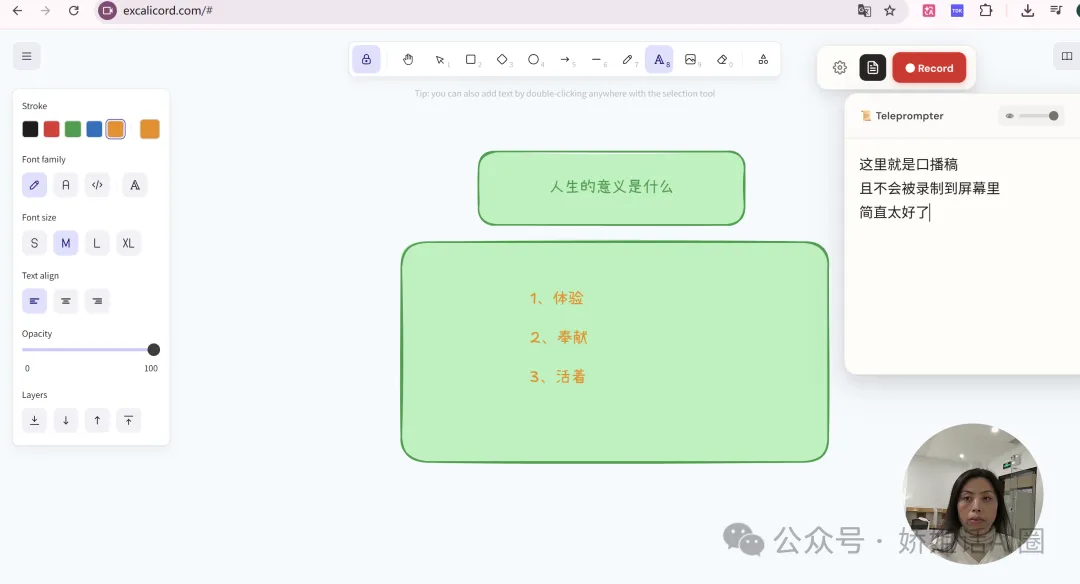Activate the Text tool
Viewport: 1080px width, 584px height.
[x=660, y=59]
